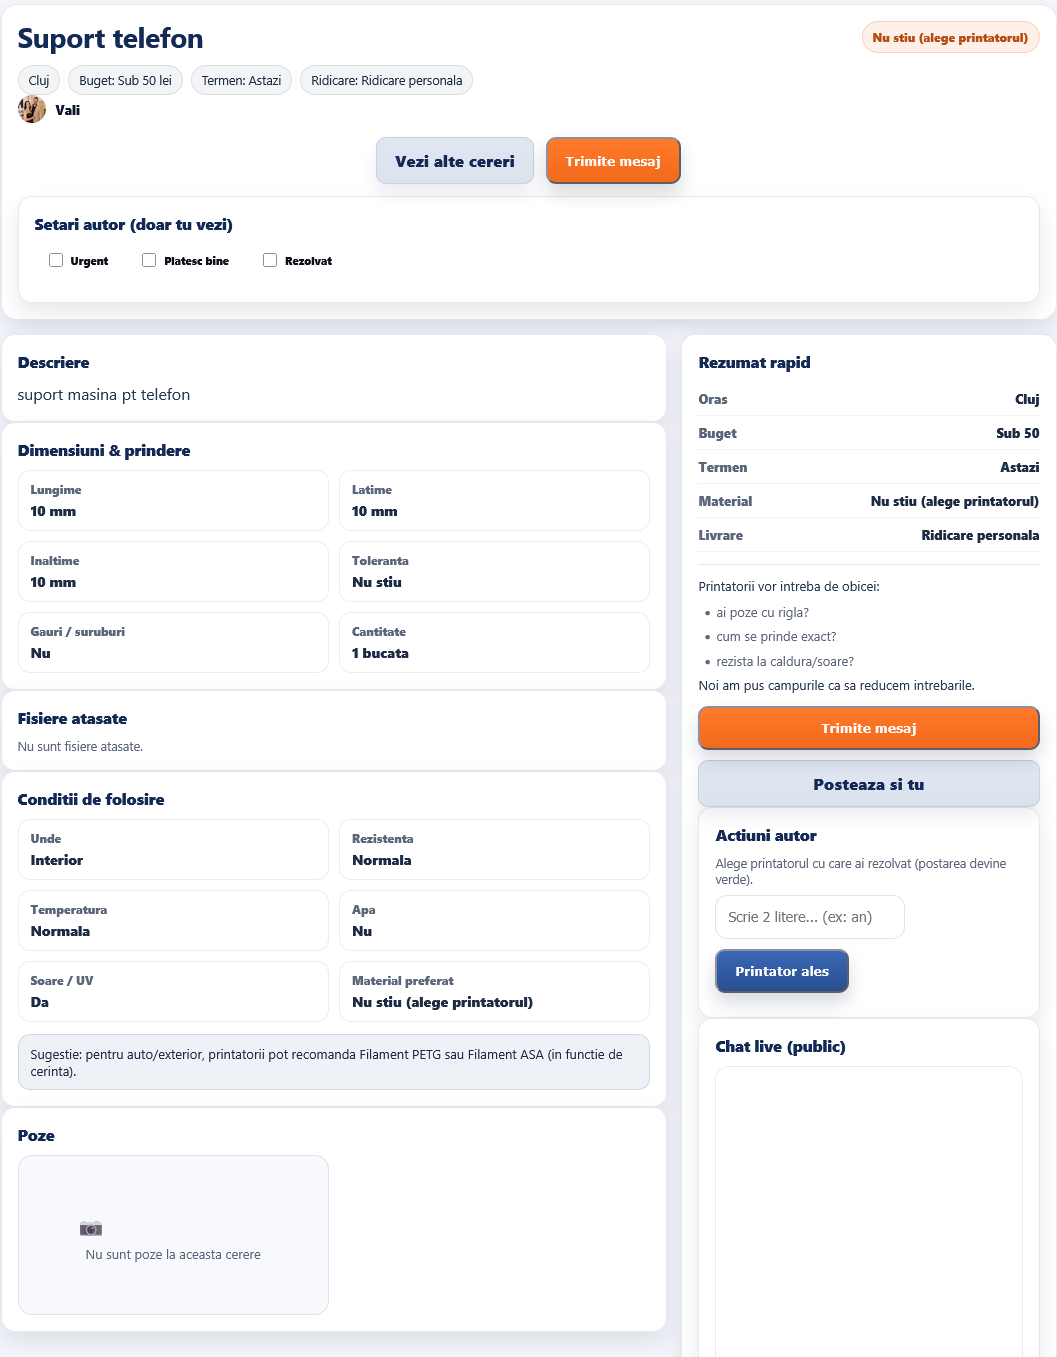Click the Lungime 10 mm card
This screenshot has height=1357, width=1057.
pos(173,500)
